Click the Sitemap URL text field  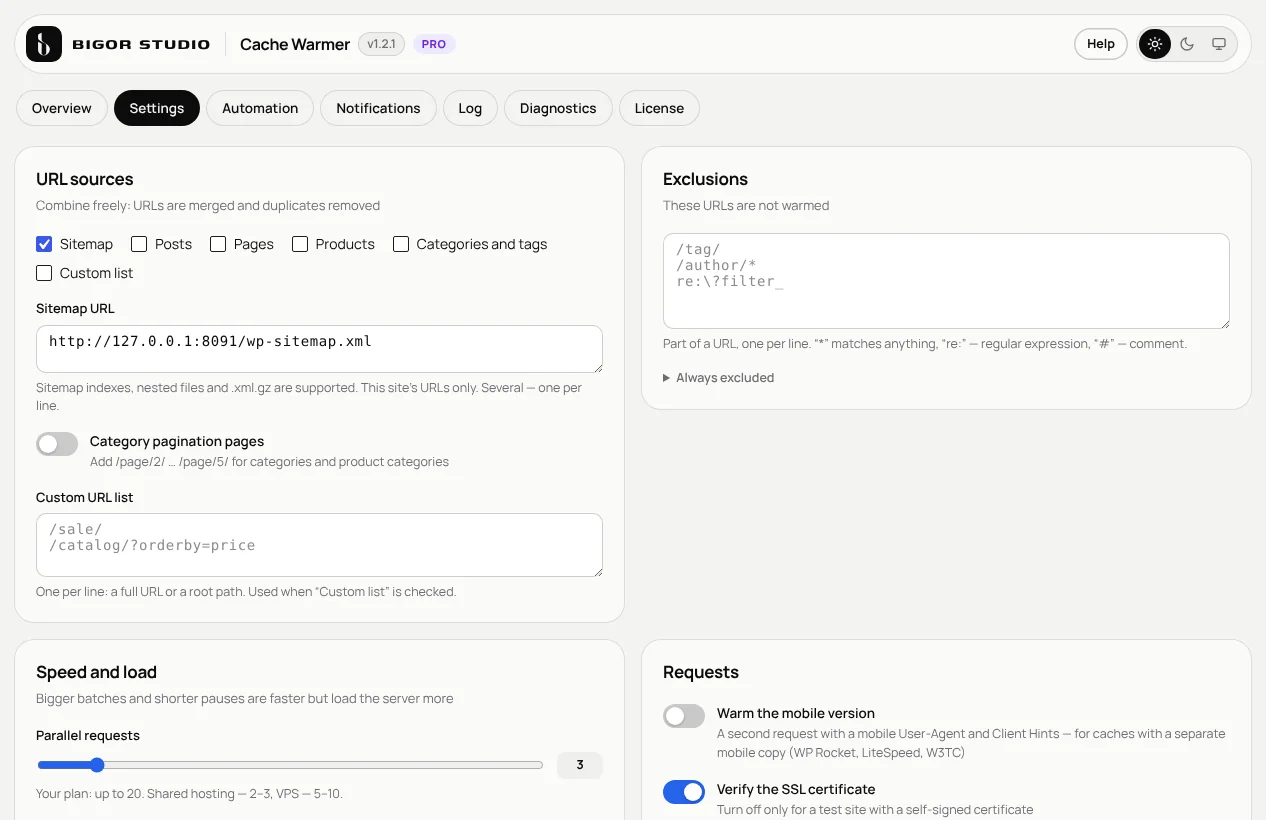point(319,349)
